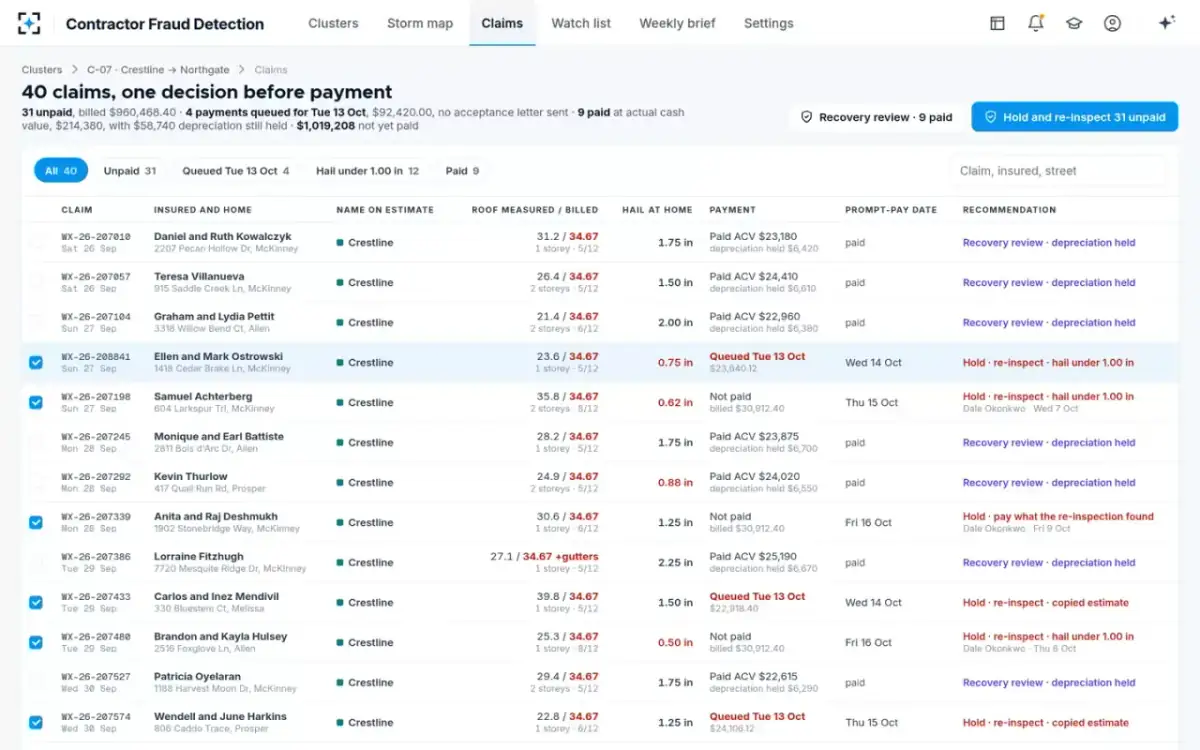Screen dimensions: 1200x750
Task: Open the user account icon
Action: 1112,23
